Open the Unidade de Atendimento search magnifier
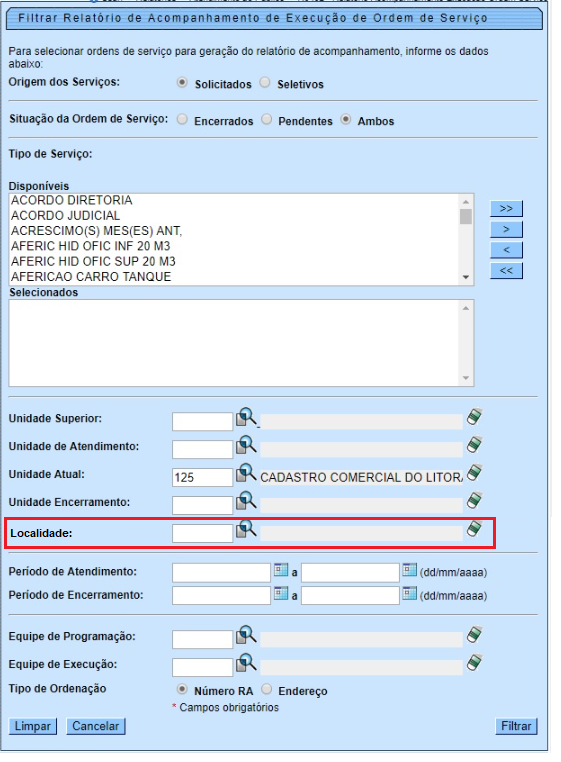 (246, 446)
